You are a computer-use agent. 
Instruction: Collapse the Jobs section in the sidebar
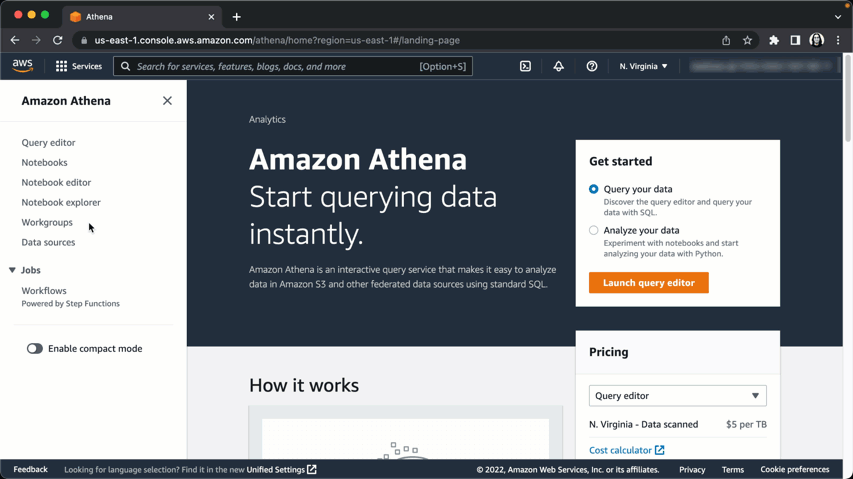[x=13, y=270]
